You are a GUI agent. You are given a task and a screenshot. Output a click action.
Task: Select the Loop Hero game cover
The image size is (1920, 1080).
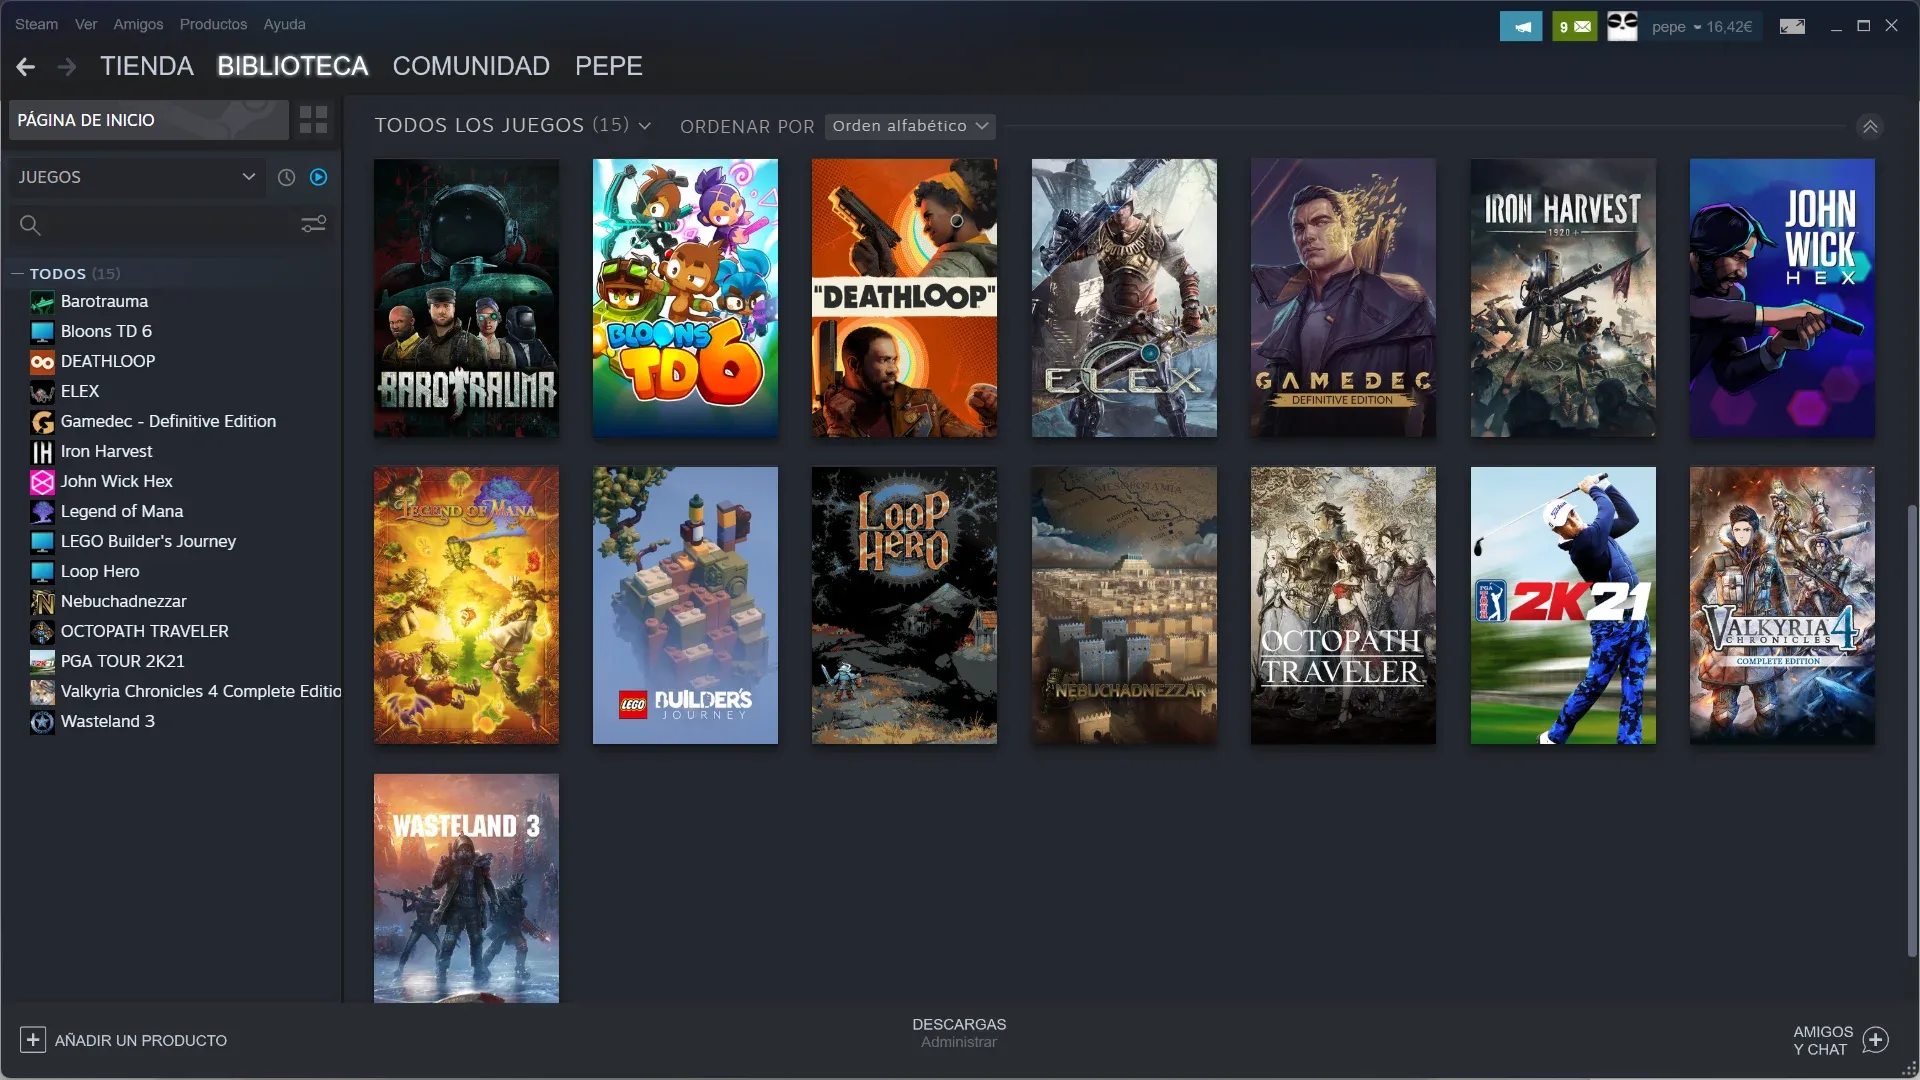(904, 605)
